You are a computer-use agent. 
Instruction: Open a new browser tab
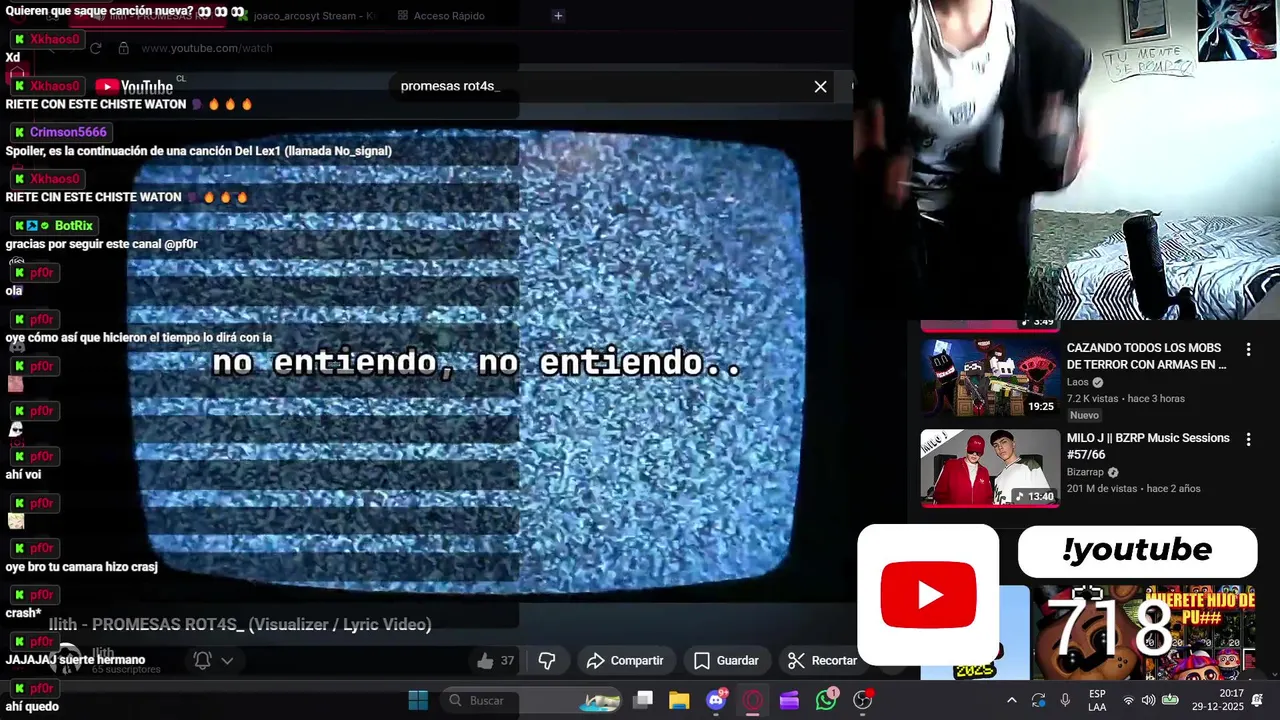558,16
